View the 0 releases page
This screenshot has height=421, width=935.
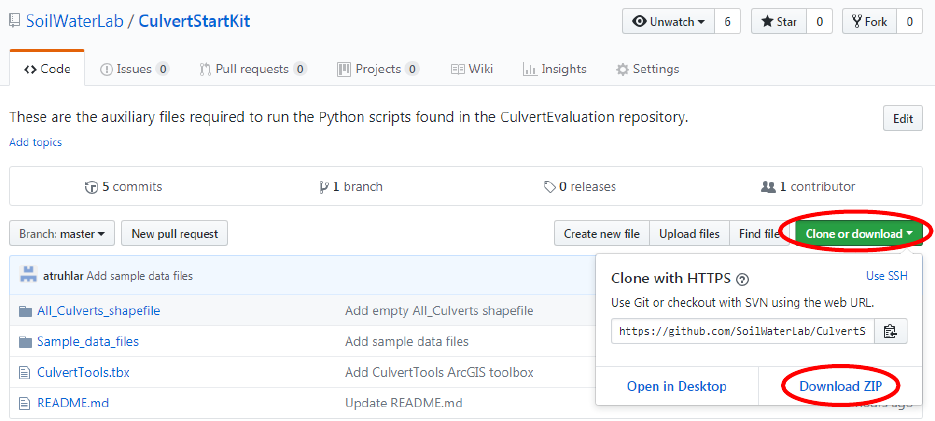click(580, 187)
